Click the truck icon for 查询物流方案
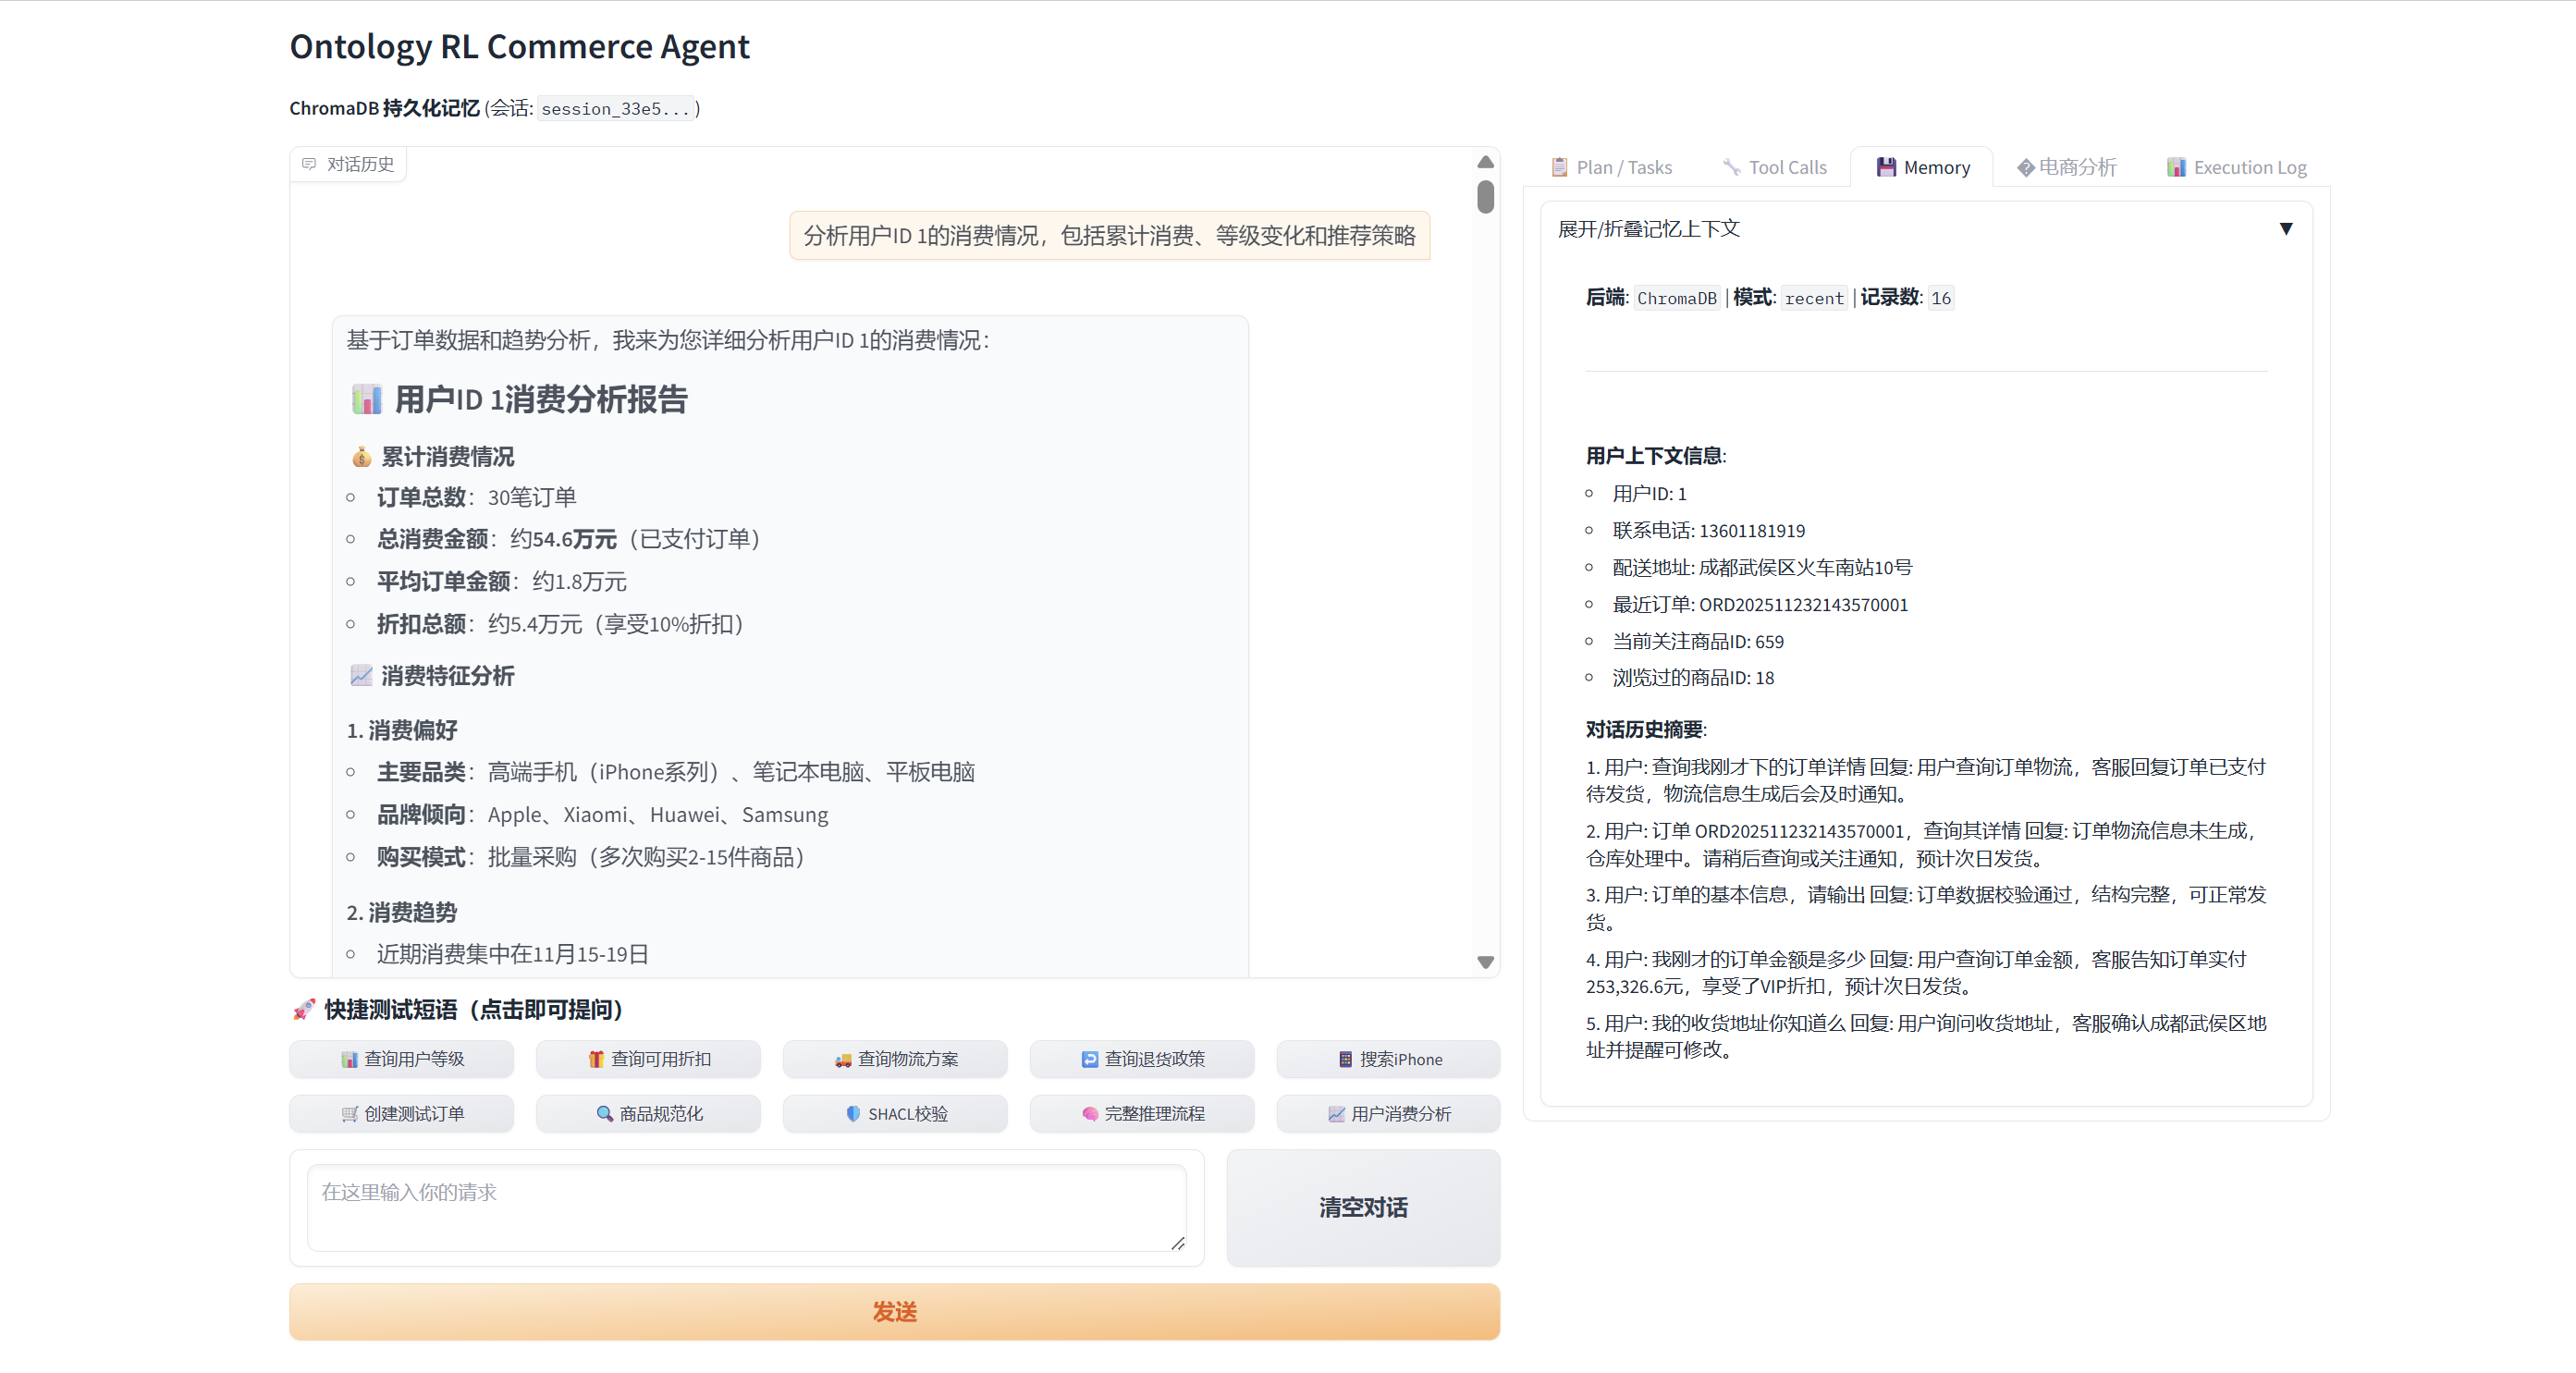The image size is (2576, 1373). coord(843,1059)
